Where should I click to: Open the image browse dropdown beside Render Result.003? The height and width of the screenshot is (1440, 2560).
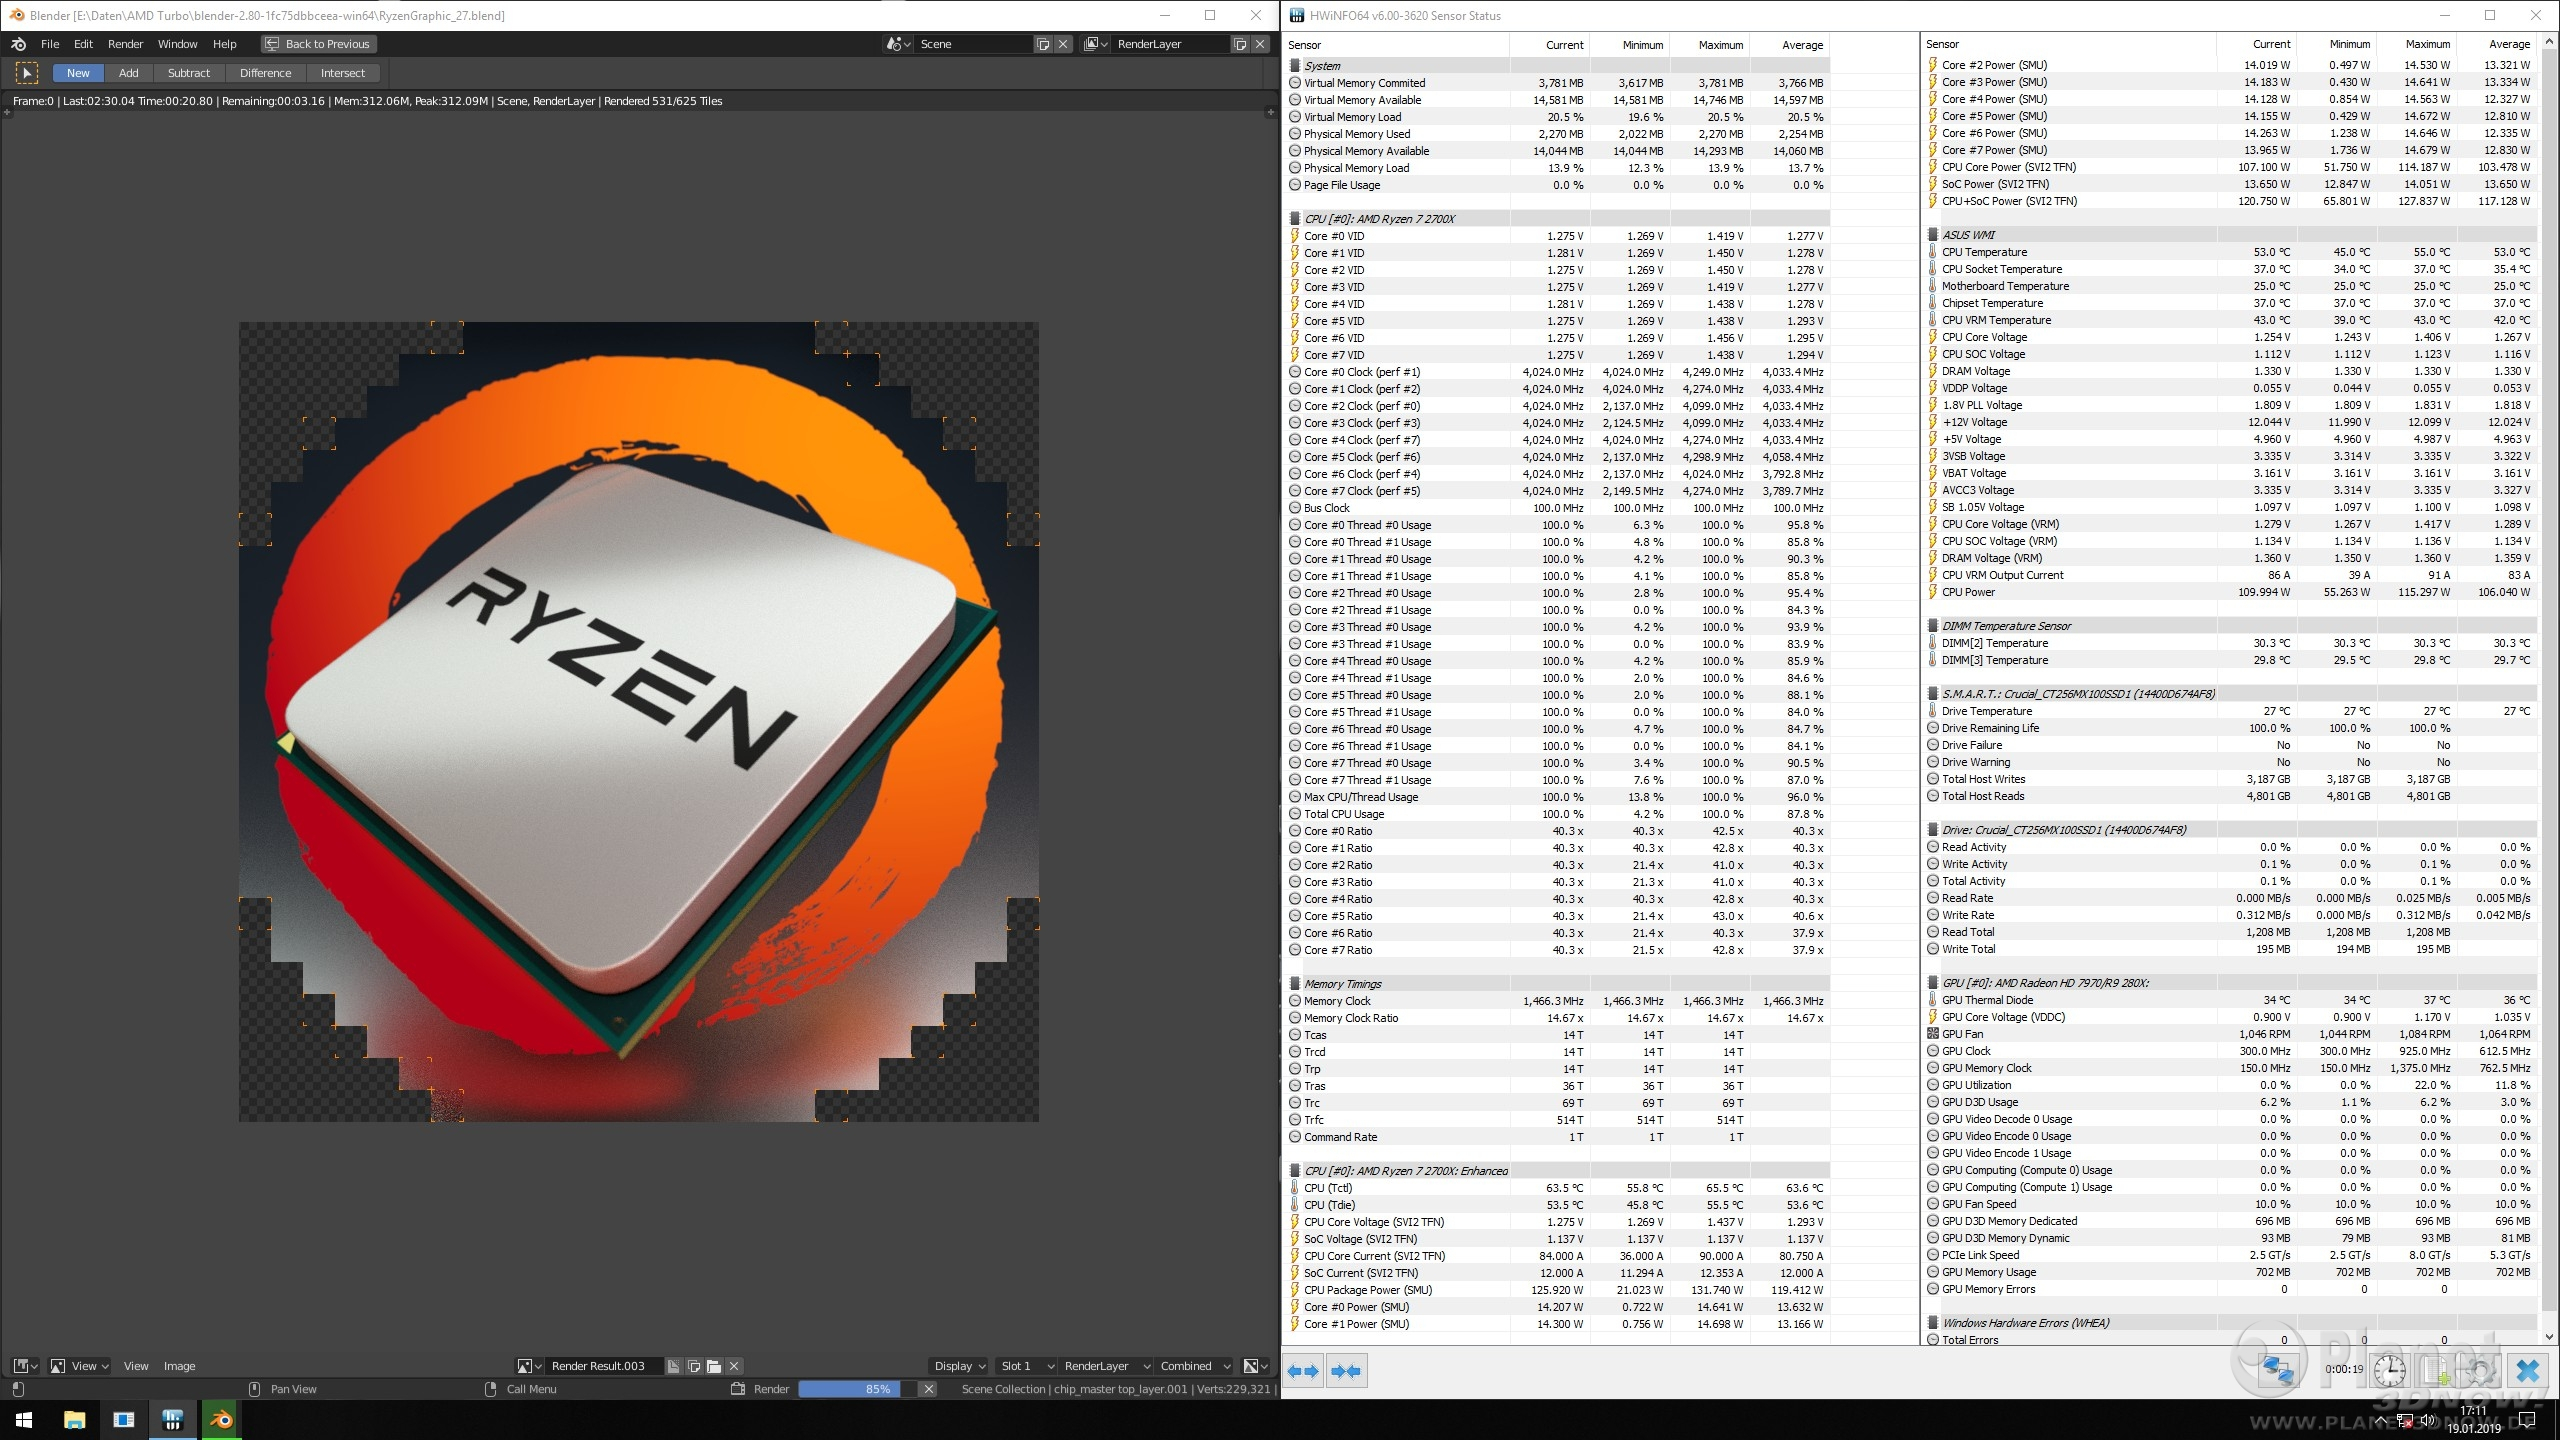pyautogui.click(x=529, y=1366)
